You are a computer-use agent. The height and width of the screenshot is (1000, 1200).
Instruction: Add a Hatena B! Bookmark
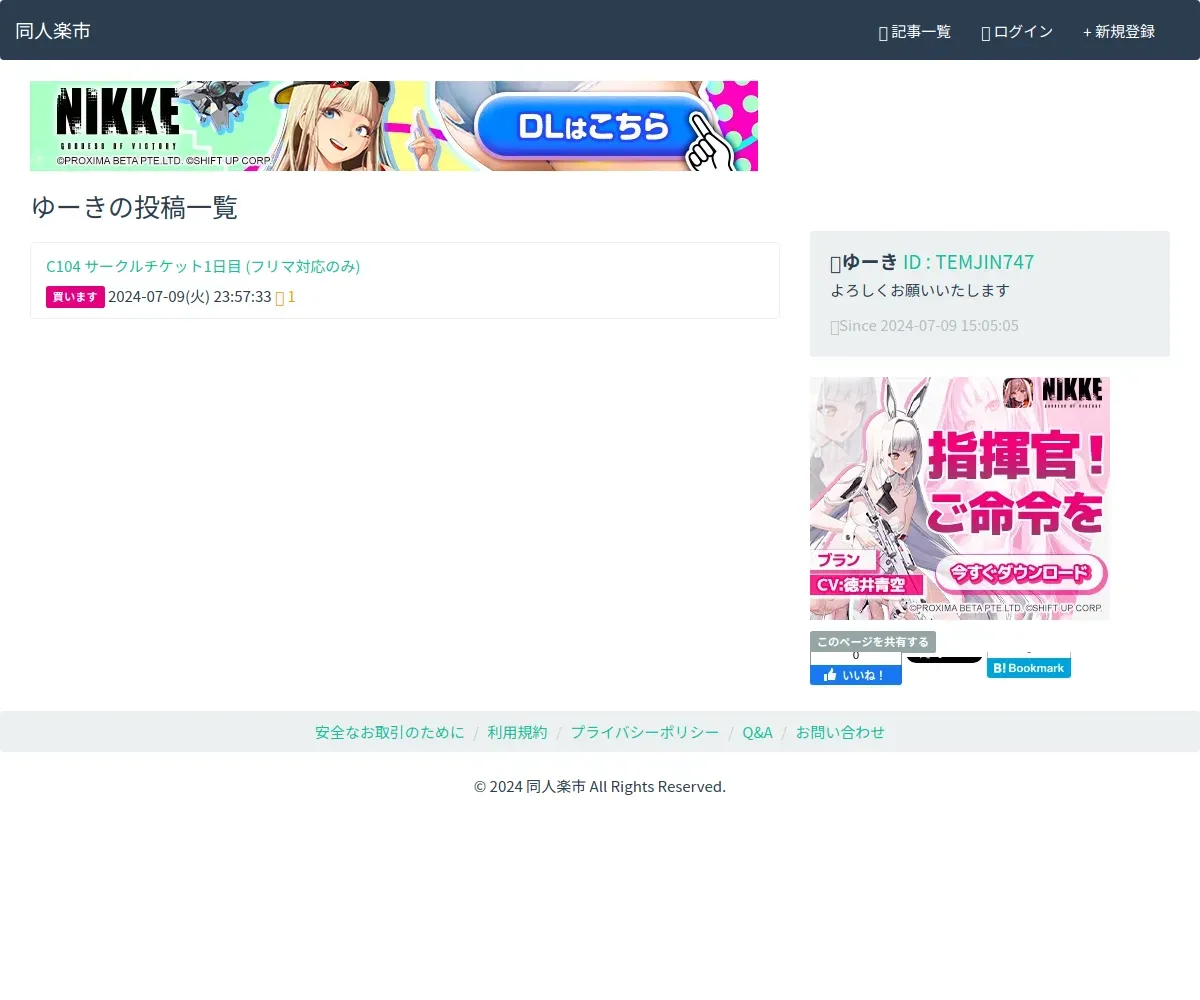pos(1029,668)
